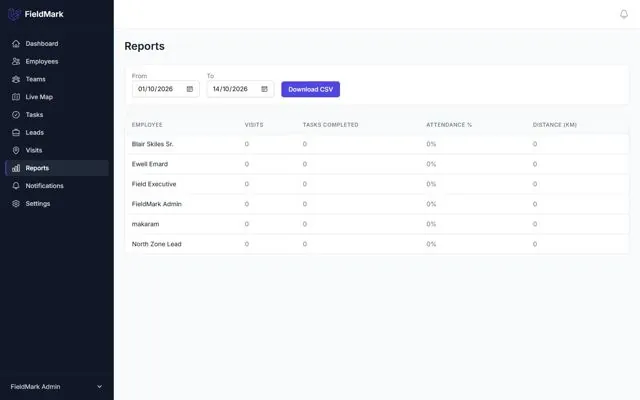Open Teams section

point(57,79)
